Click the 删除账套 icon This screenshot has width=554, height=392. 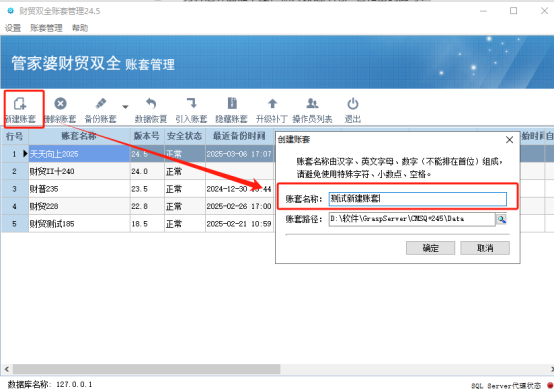pos(60,104)
